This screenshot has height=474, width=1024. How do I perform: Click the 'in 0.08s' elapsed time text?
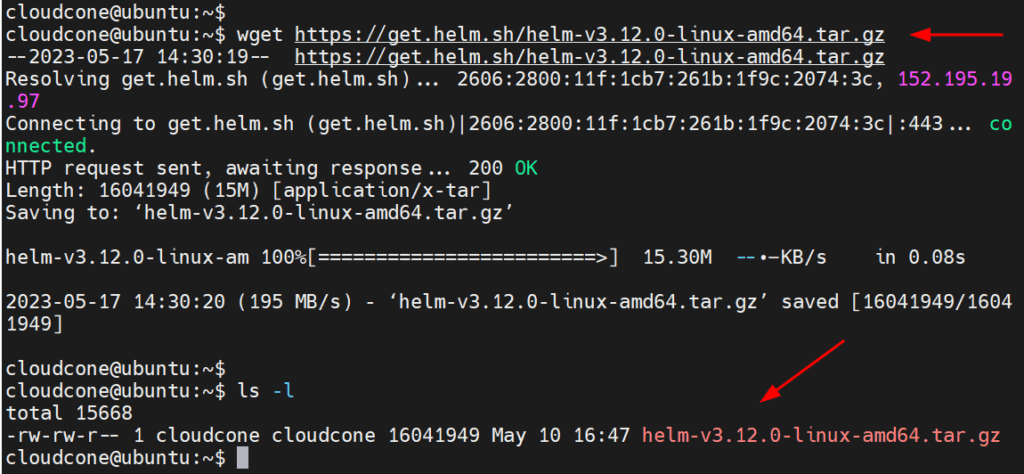pyautogui.click(x=920, y=257)
